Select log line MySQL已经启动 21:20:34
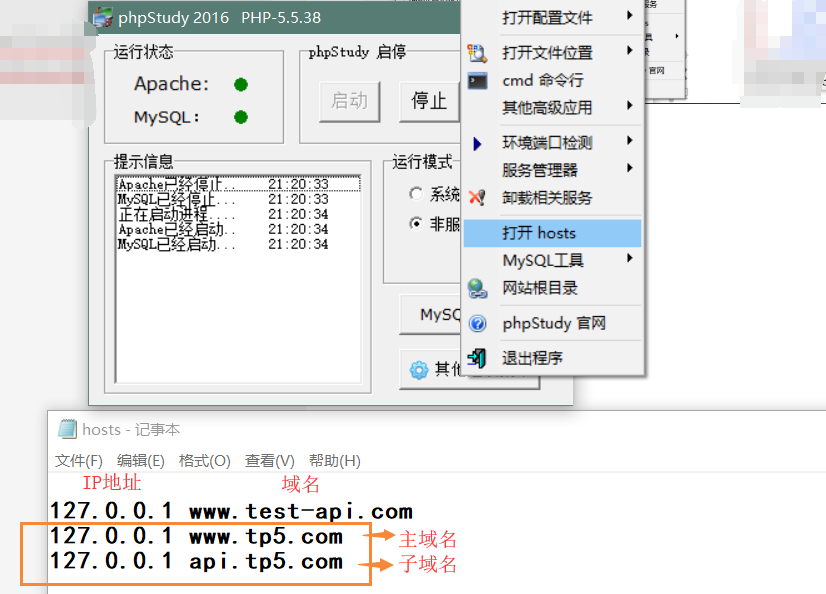826x594 pixels. [238, 245]
